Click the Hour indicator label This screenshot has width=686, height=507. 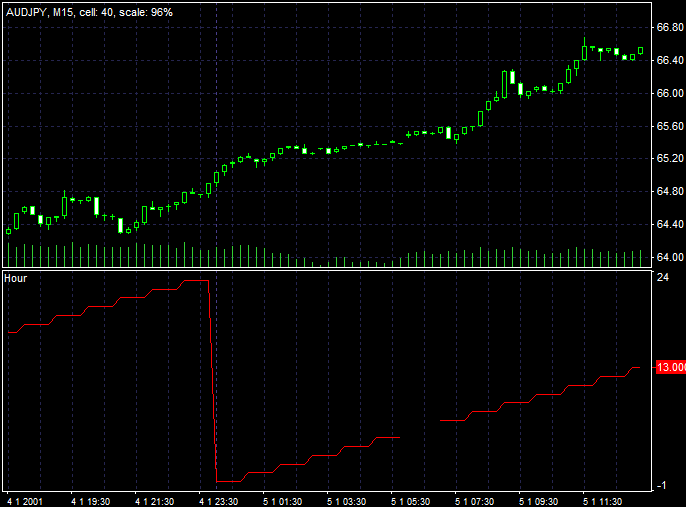point(15,278)
